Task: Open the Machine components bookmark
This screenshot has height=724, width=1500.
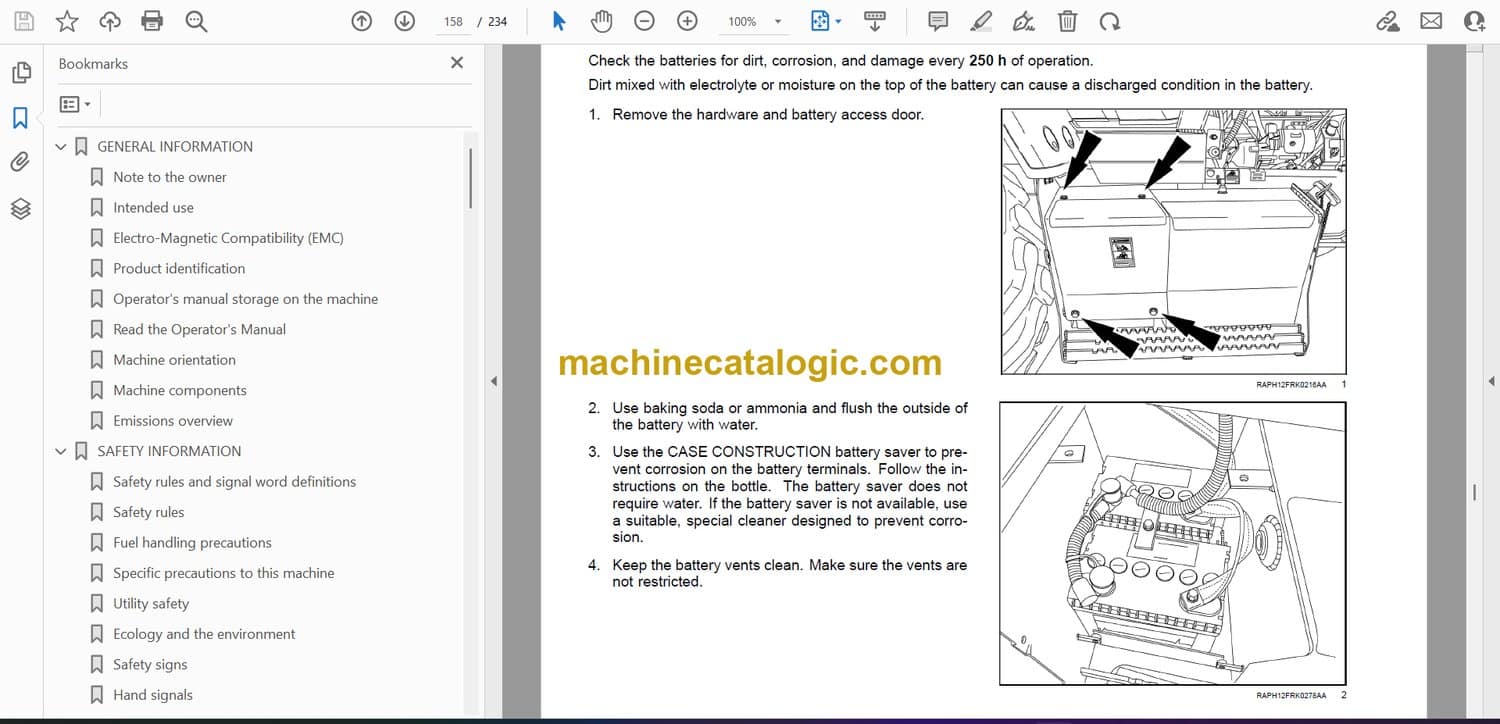Action: click(x=179, y=390)
